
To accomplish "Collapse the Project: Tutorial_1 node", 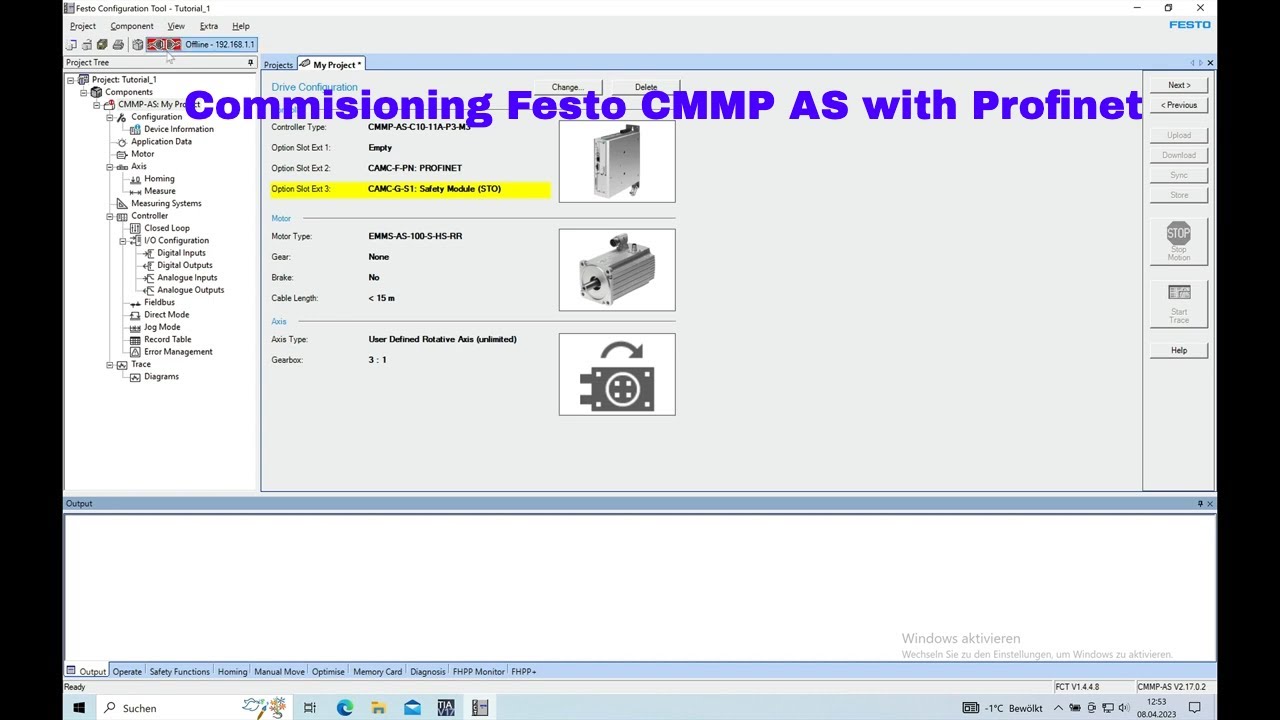I will [x=71, y=80].
